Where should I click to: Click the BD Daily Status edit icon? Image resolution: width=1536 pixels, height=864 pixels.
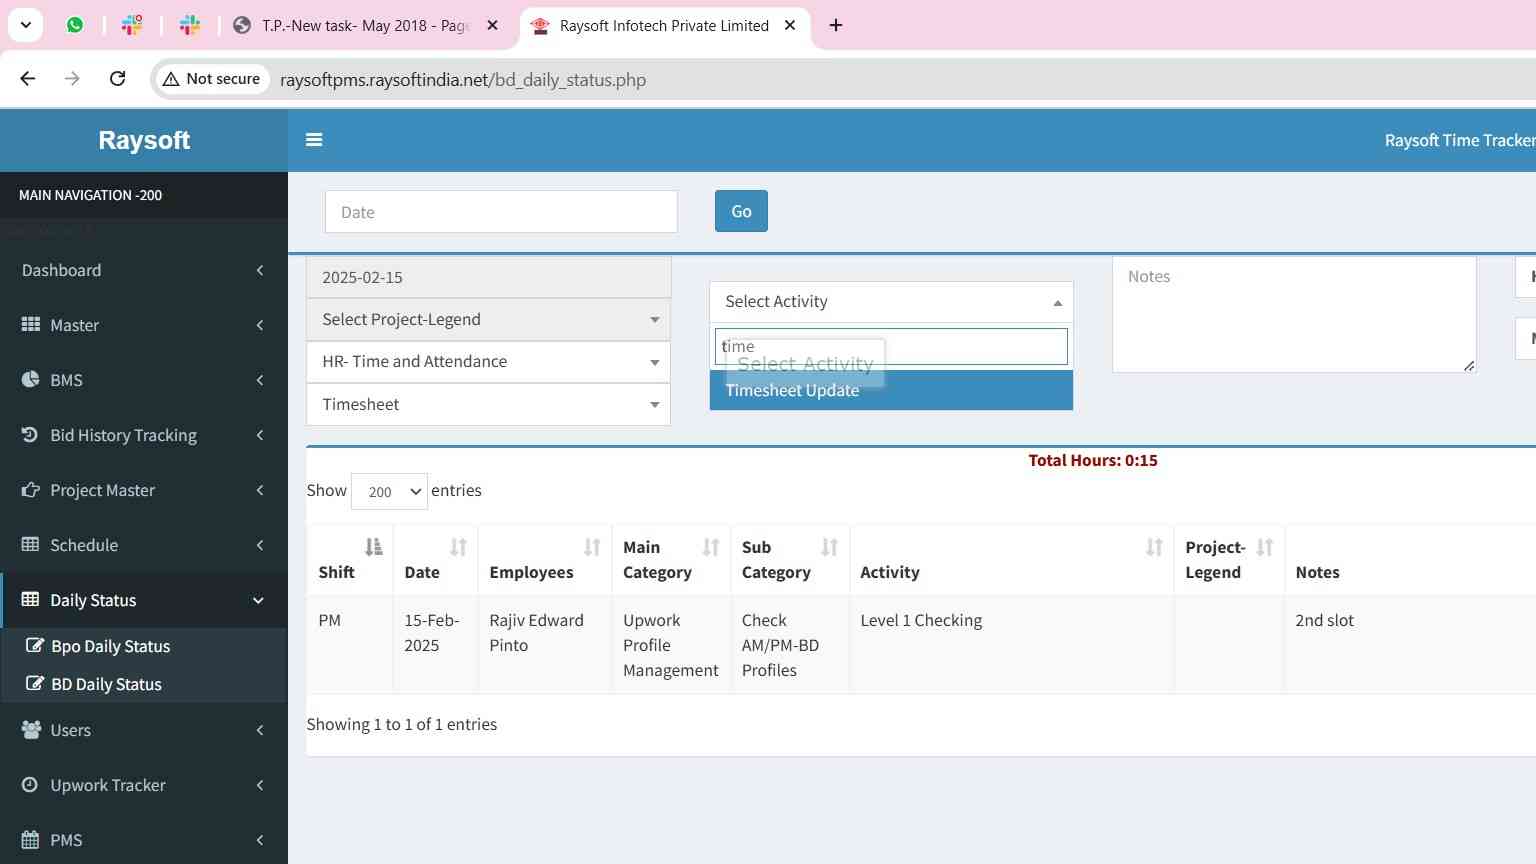click(35, 684)
